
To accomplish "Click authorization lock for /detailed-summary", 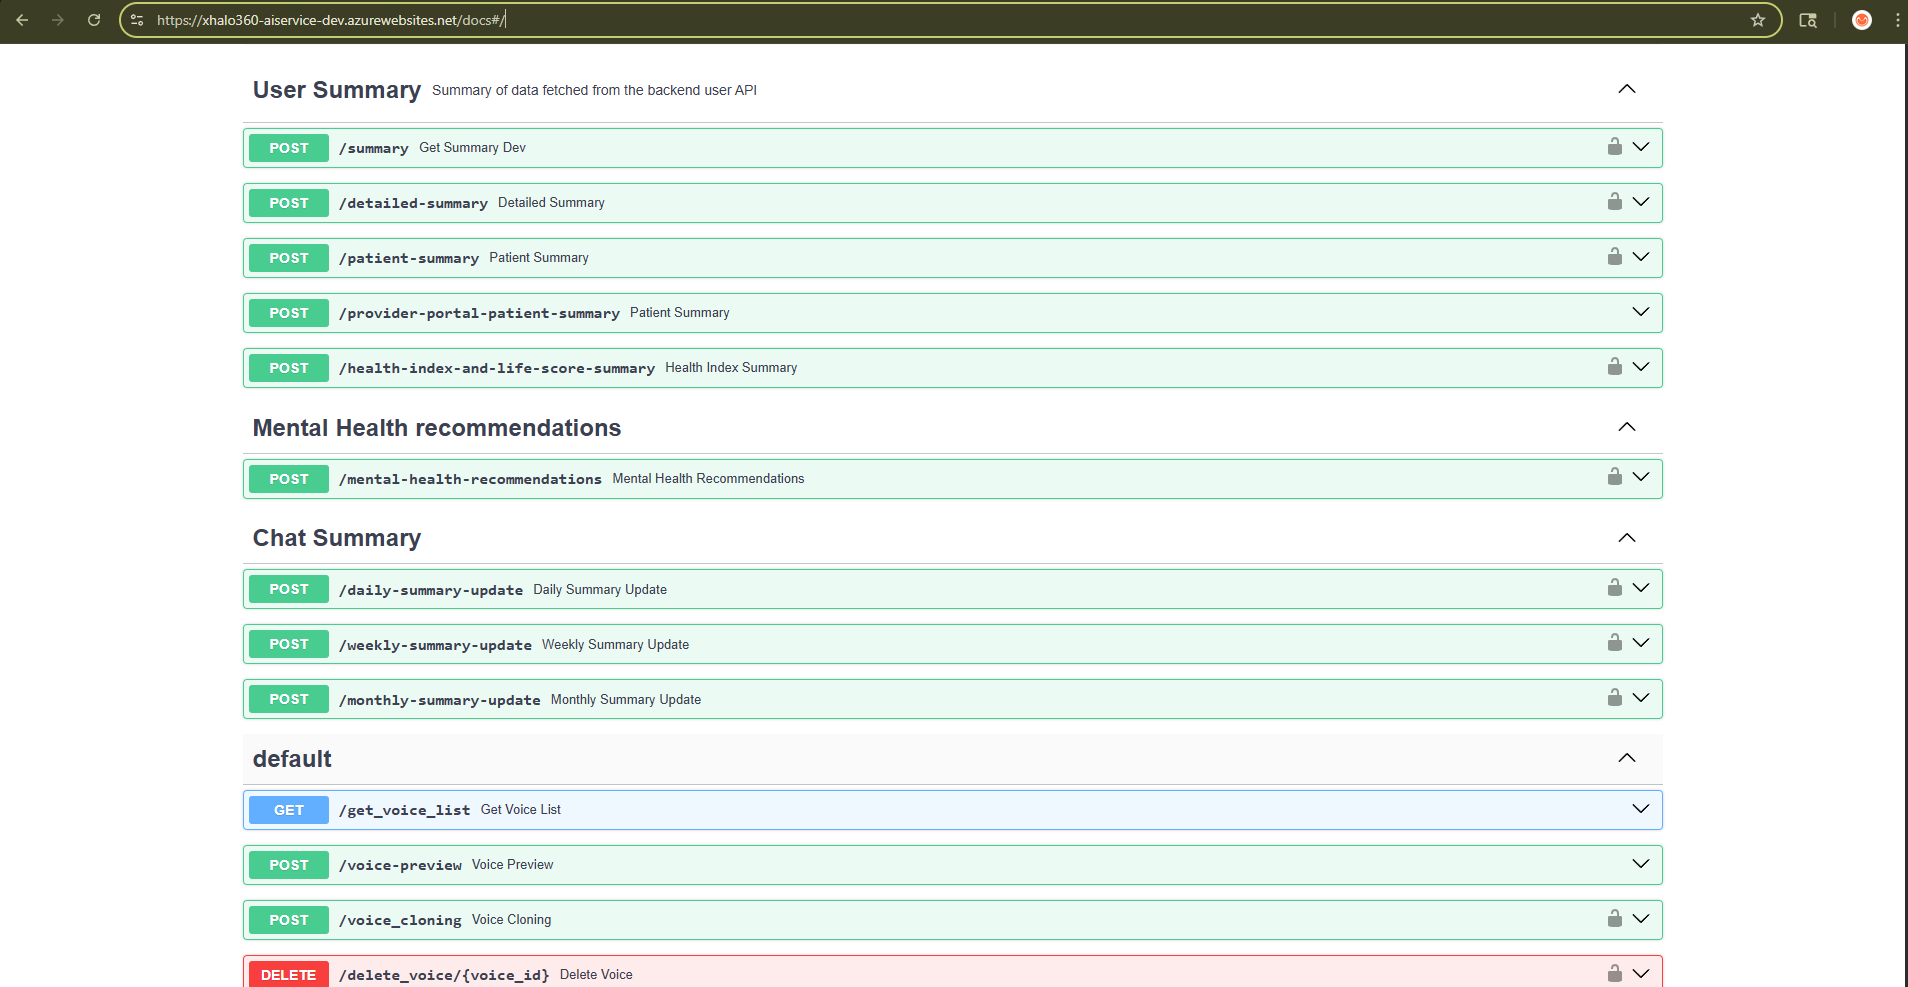I will click(x=1614, y=202).
